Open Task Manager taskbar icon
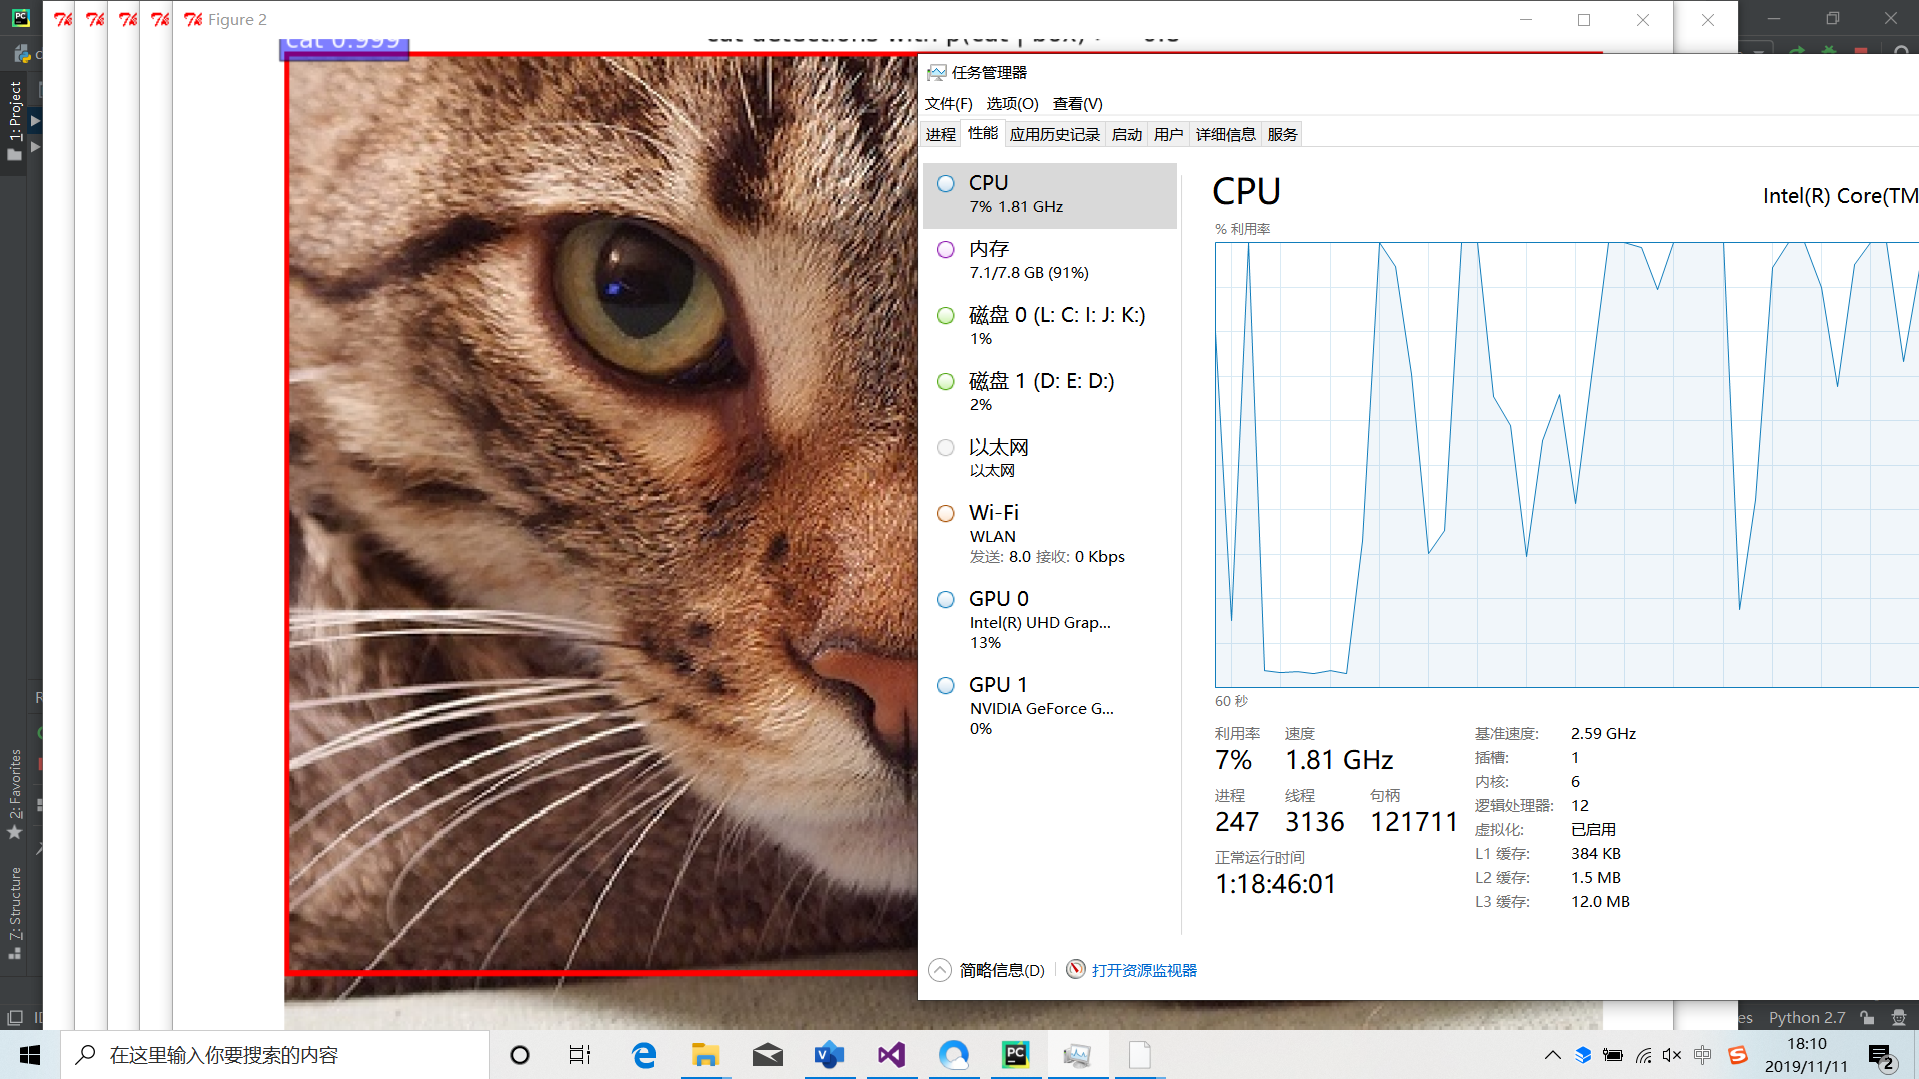 (1078, 1055)
